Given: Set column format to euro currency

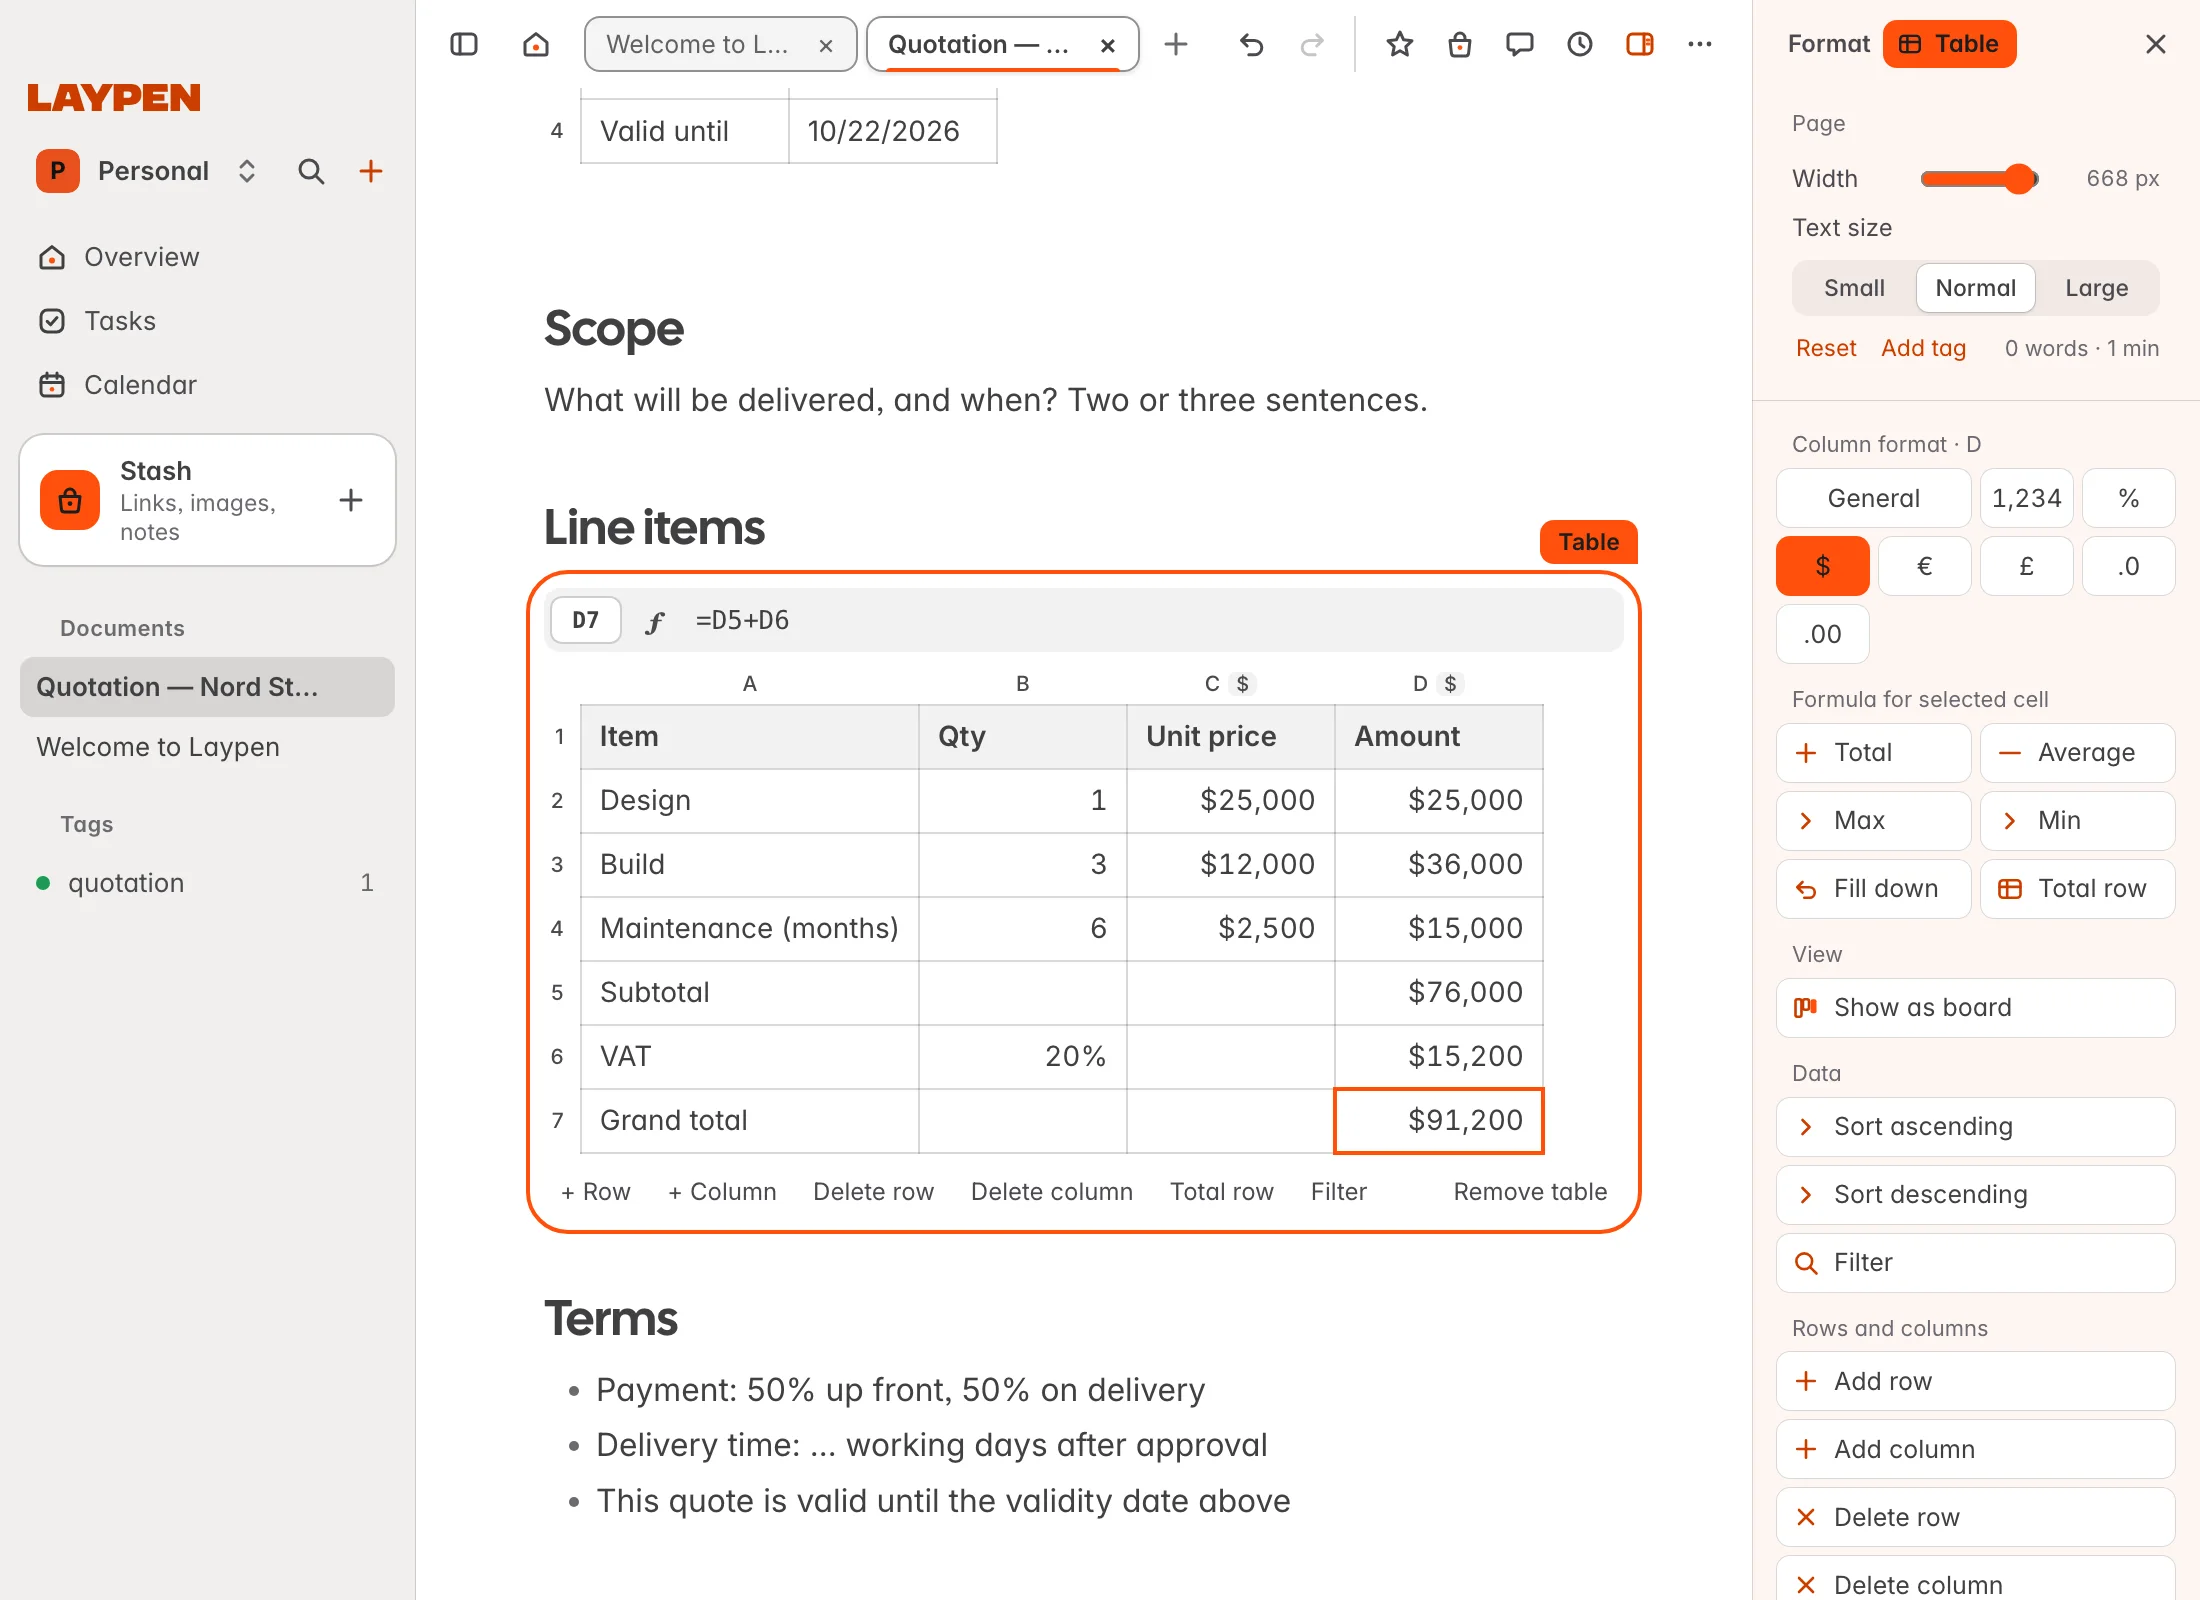Looking at the screenshot, I should coord(1924,566).
